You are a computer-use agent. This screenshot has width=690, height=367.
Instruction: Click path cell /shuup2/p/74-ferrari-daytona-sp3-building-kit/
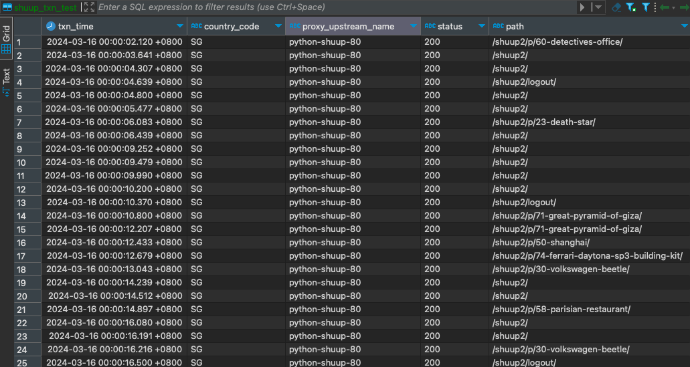coord(589,256)
